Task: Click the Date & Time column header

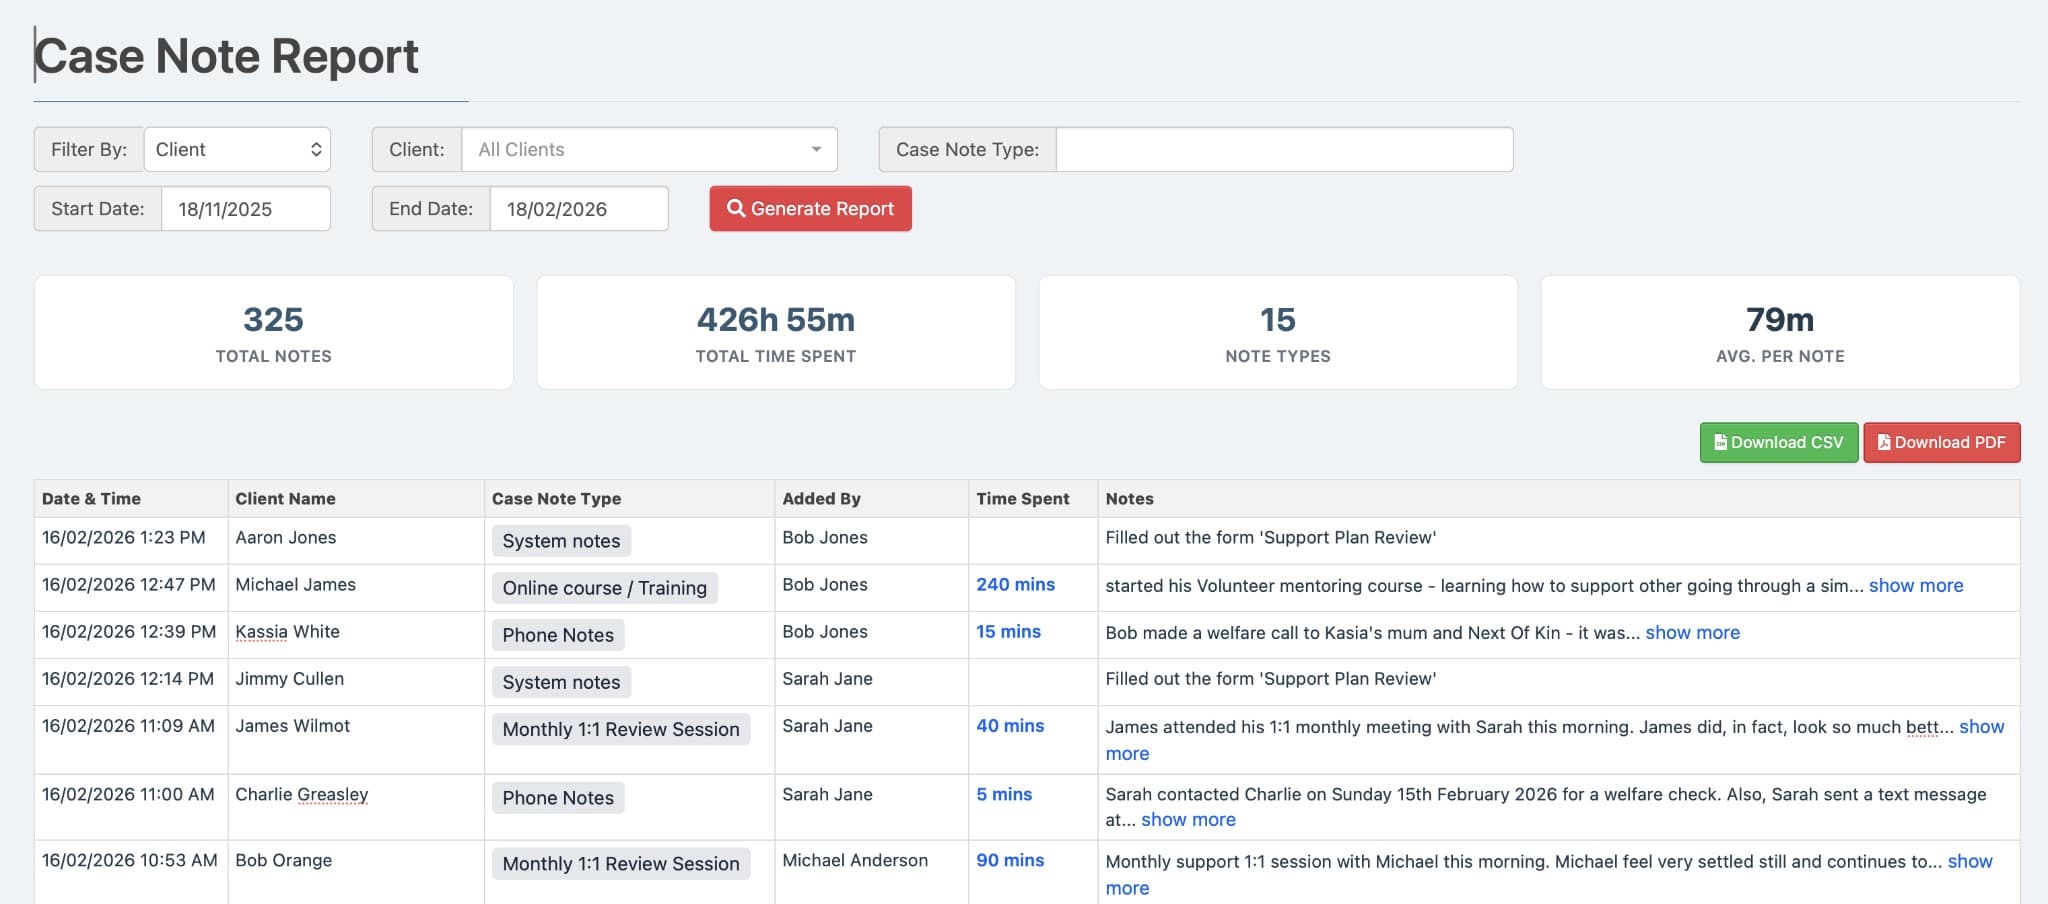Action: pyautogui.click(x=91, y=499)
